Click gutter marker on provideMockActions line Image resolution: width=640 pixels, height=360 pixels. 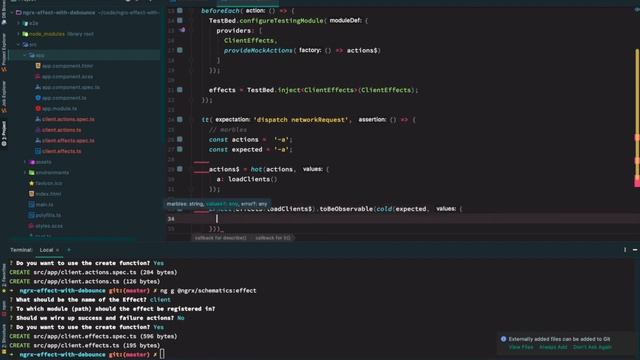coord(180,50)
